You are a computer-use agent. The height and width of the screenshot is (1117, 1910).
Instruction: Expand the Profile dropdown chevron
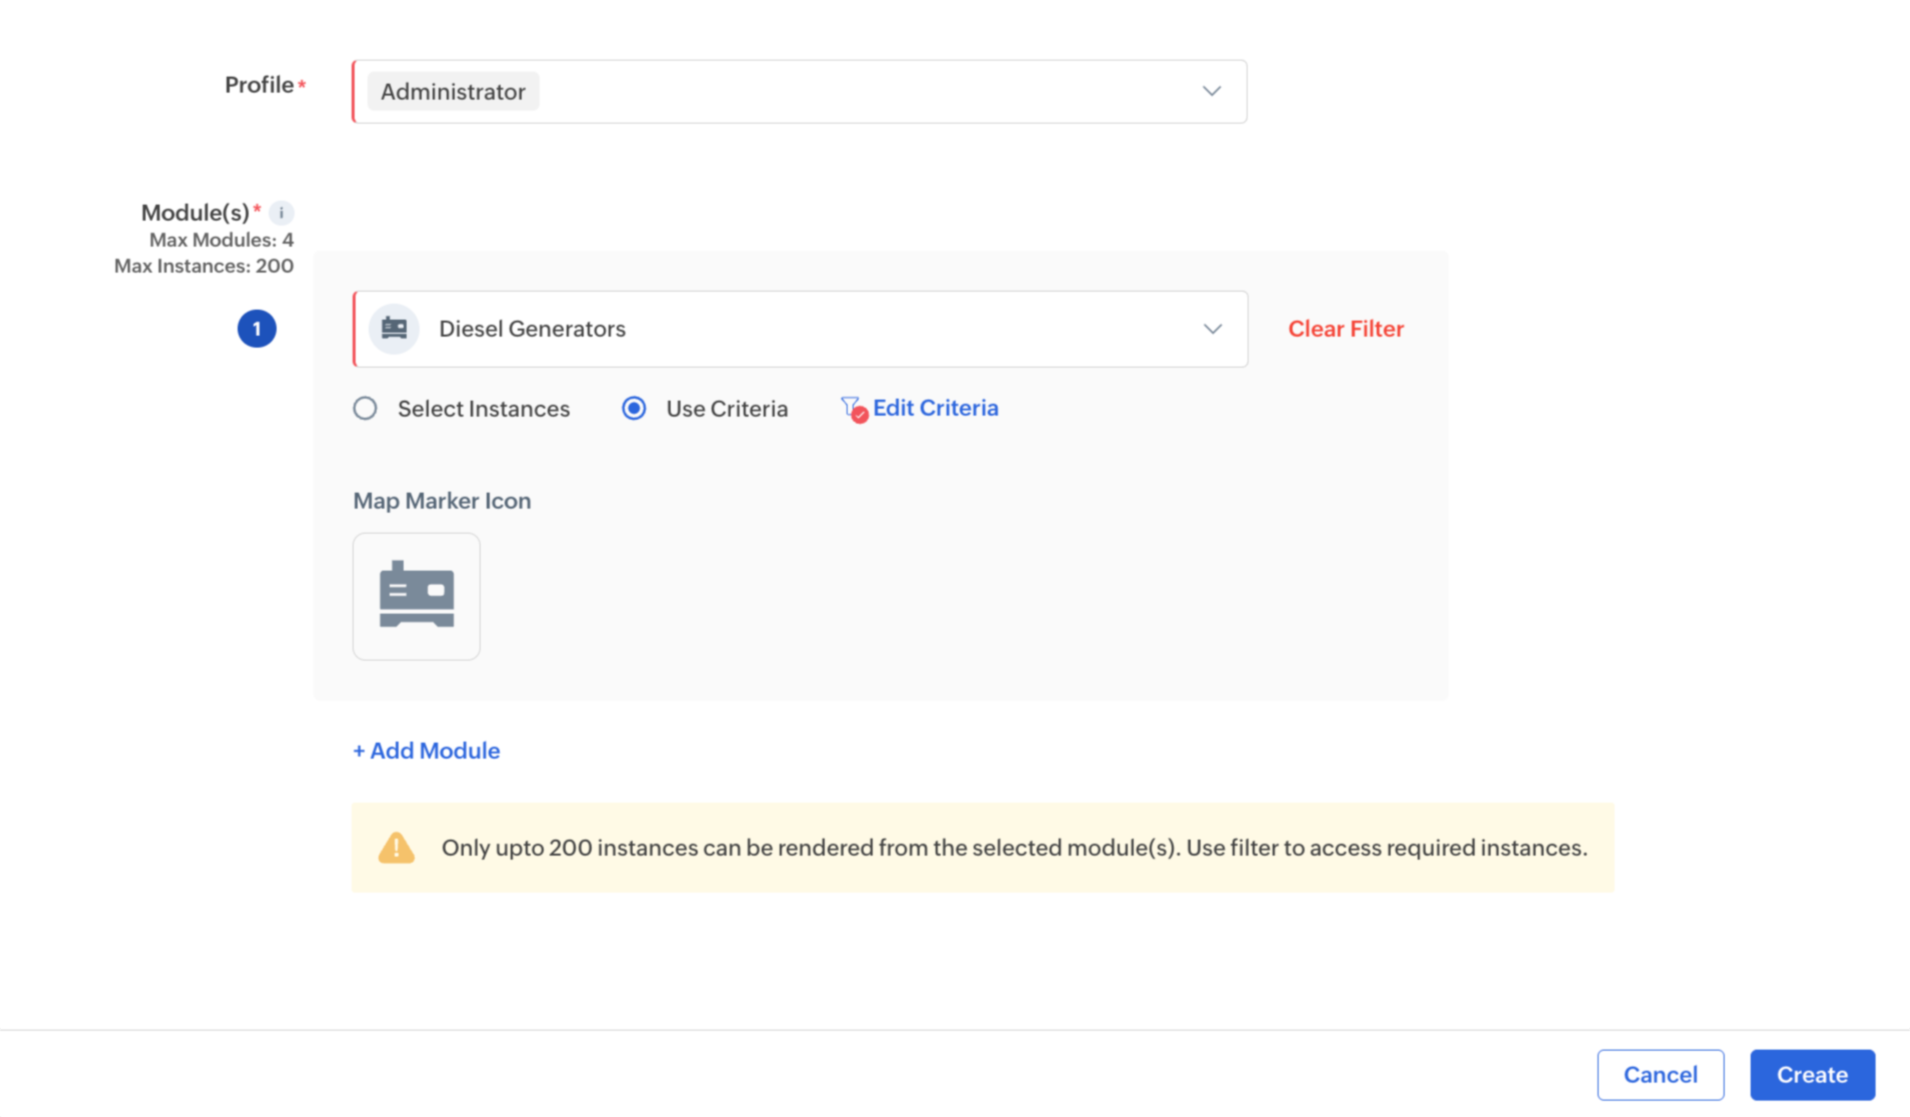click(1211, 91)
